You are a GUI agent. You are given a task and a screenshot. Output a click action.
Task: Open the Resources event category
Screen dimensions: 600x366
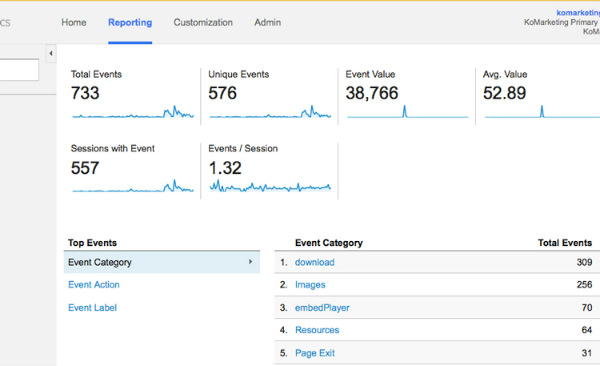point(317,330)
